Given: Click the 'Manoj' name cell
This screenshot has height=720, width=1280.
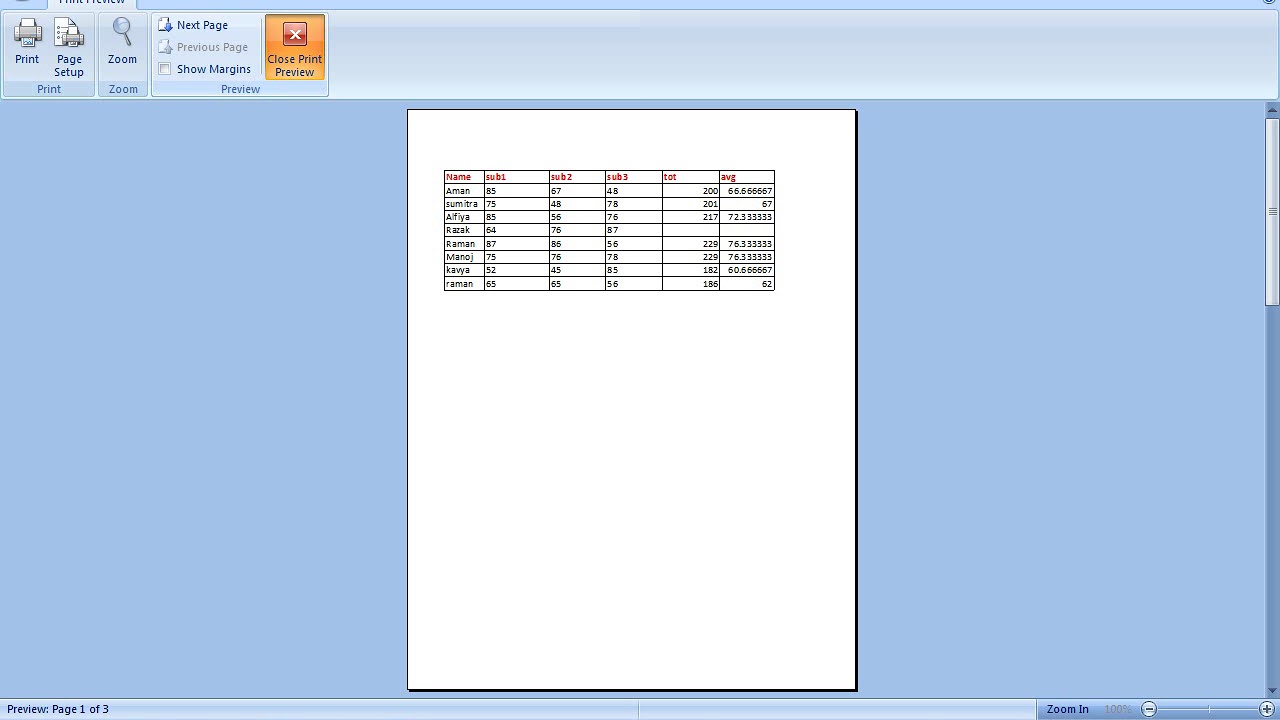Looking at the screenshot, I should [x=464, y=257].
